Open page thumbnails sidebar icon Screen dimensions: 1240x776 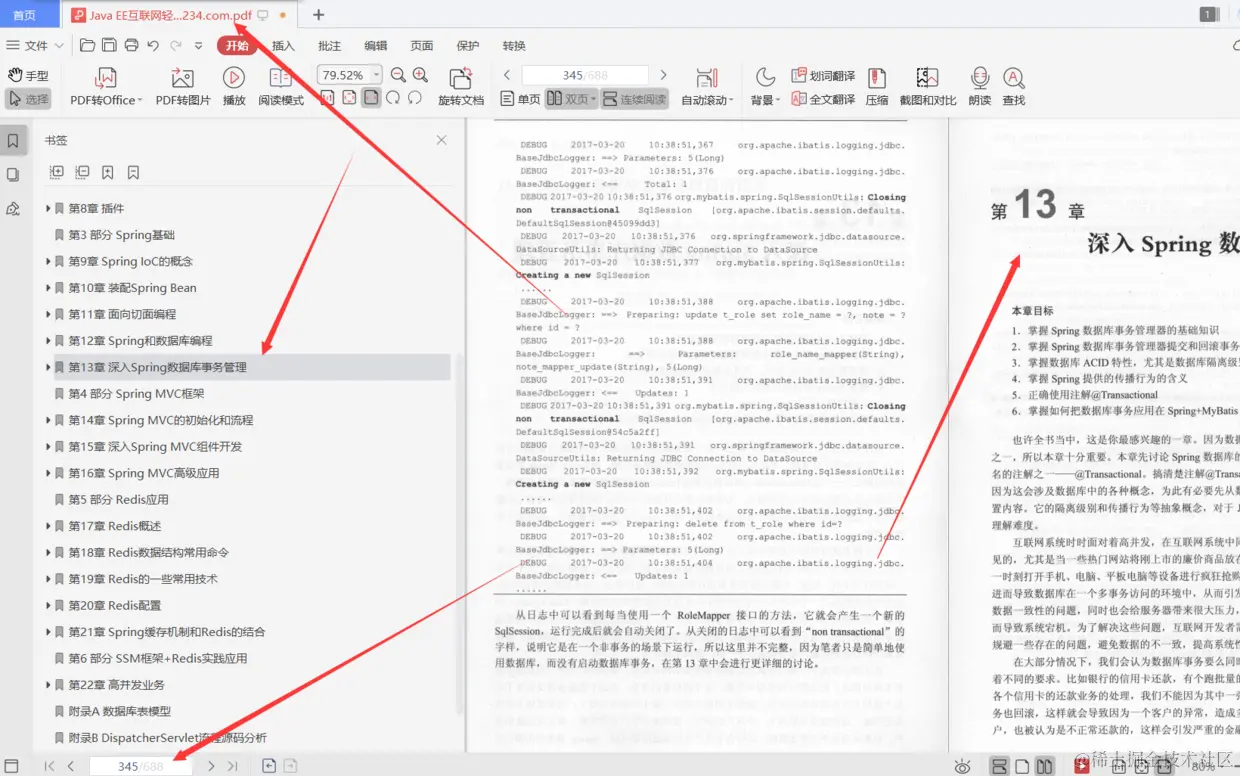(13, 175)
